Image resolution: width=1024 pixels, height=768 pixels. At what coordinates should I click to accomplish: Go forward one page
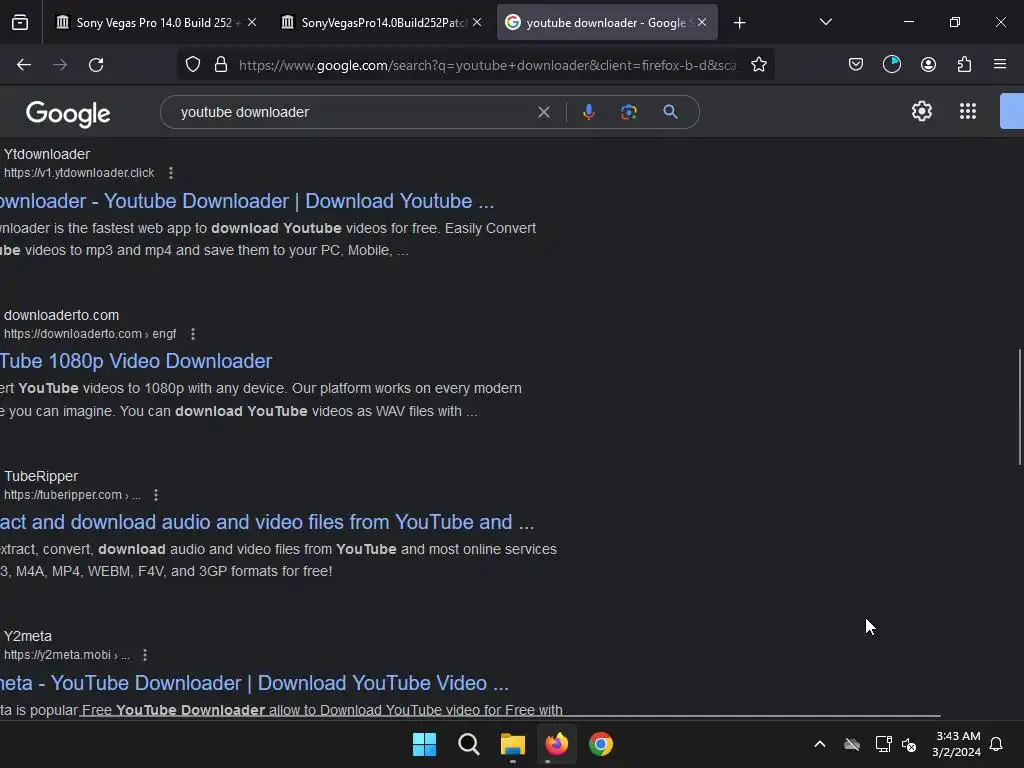pos(60,65)
